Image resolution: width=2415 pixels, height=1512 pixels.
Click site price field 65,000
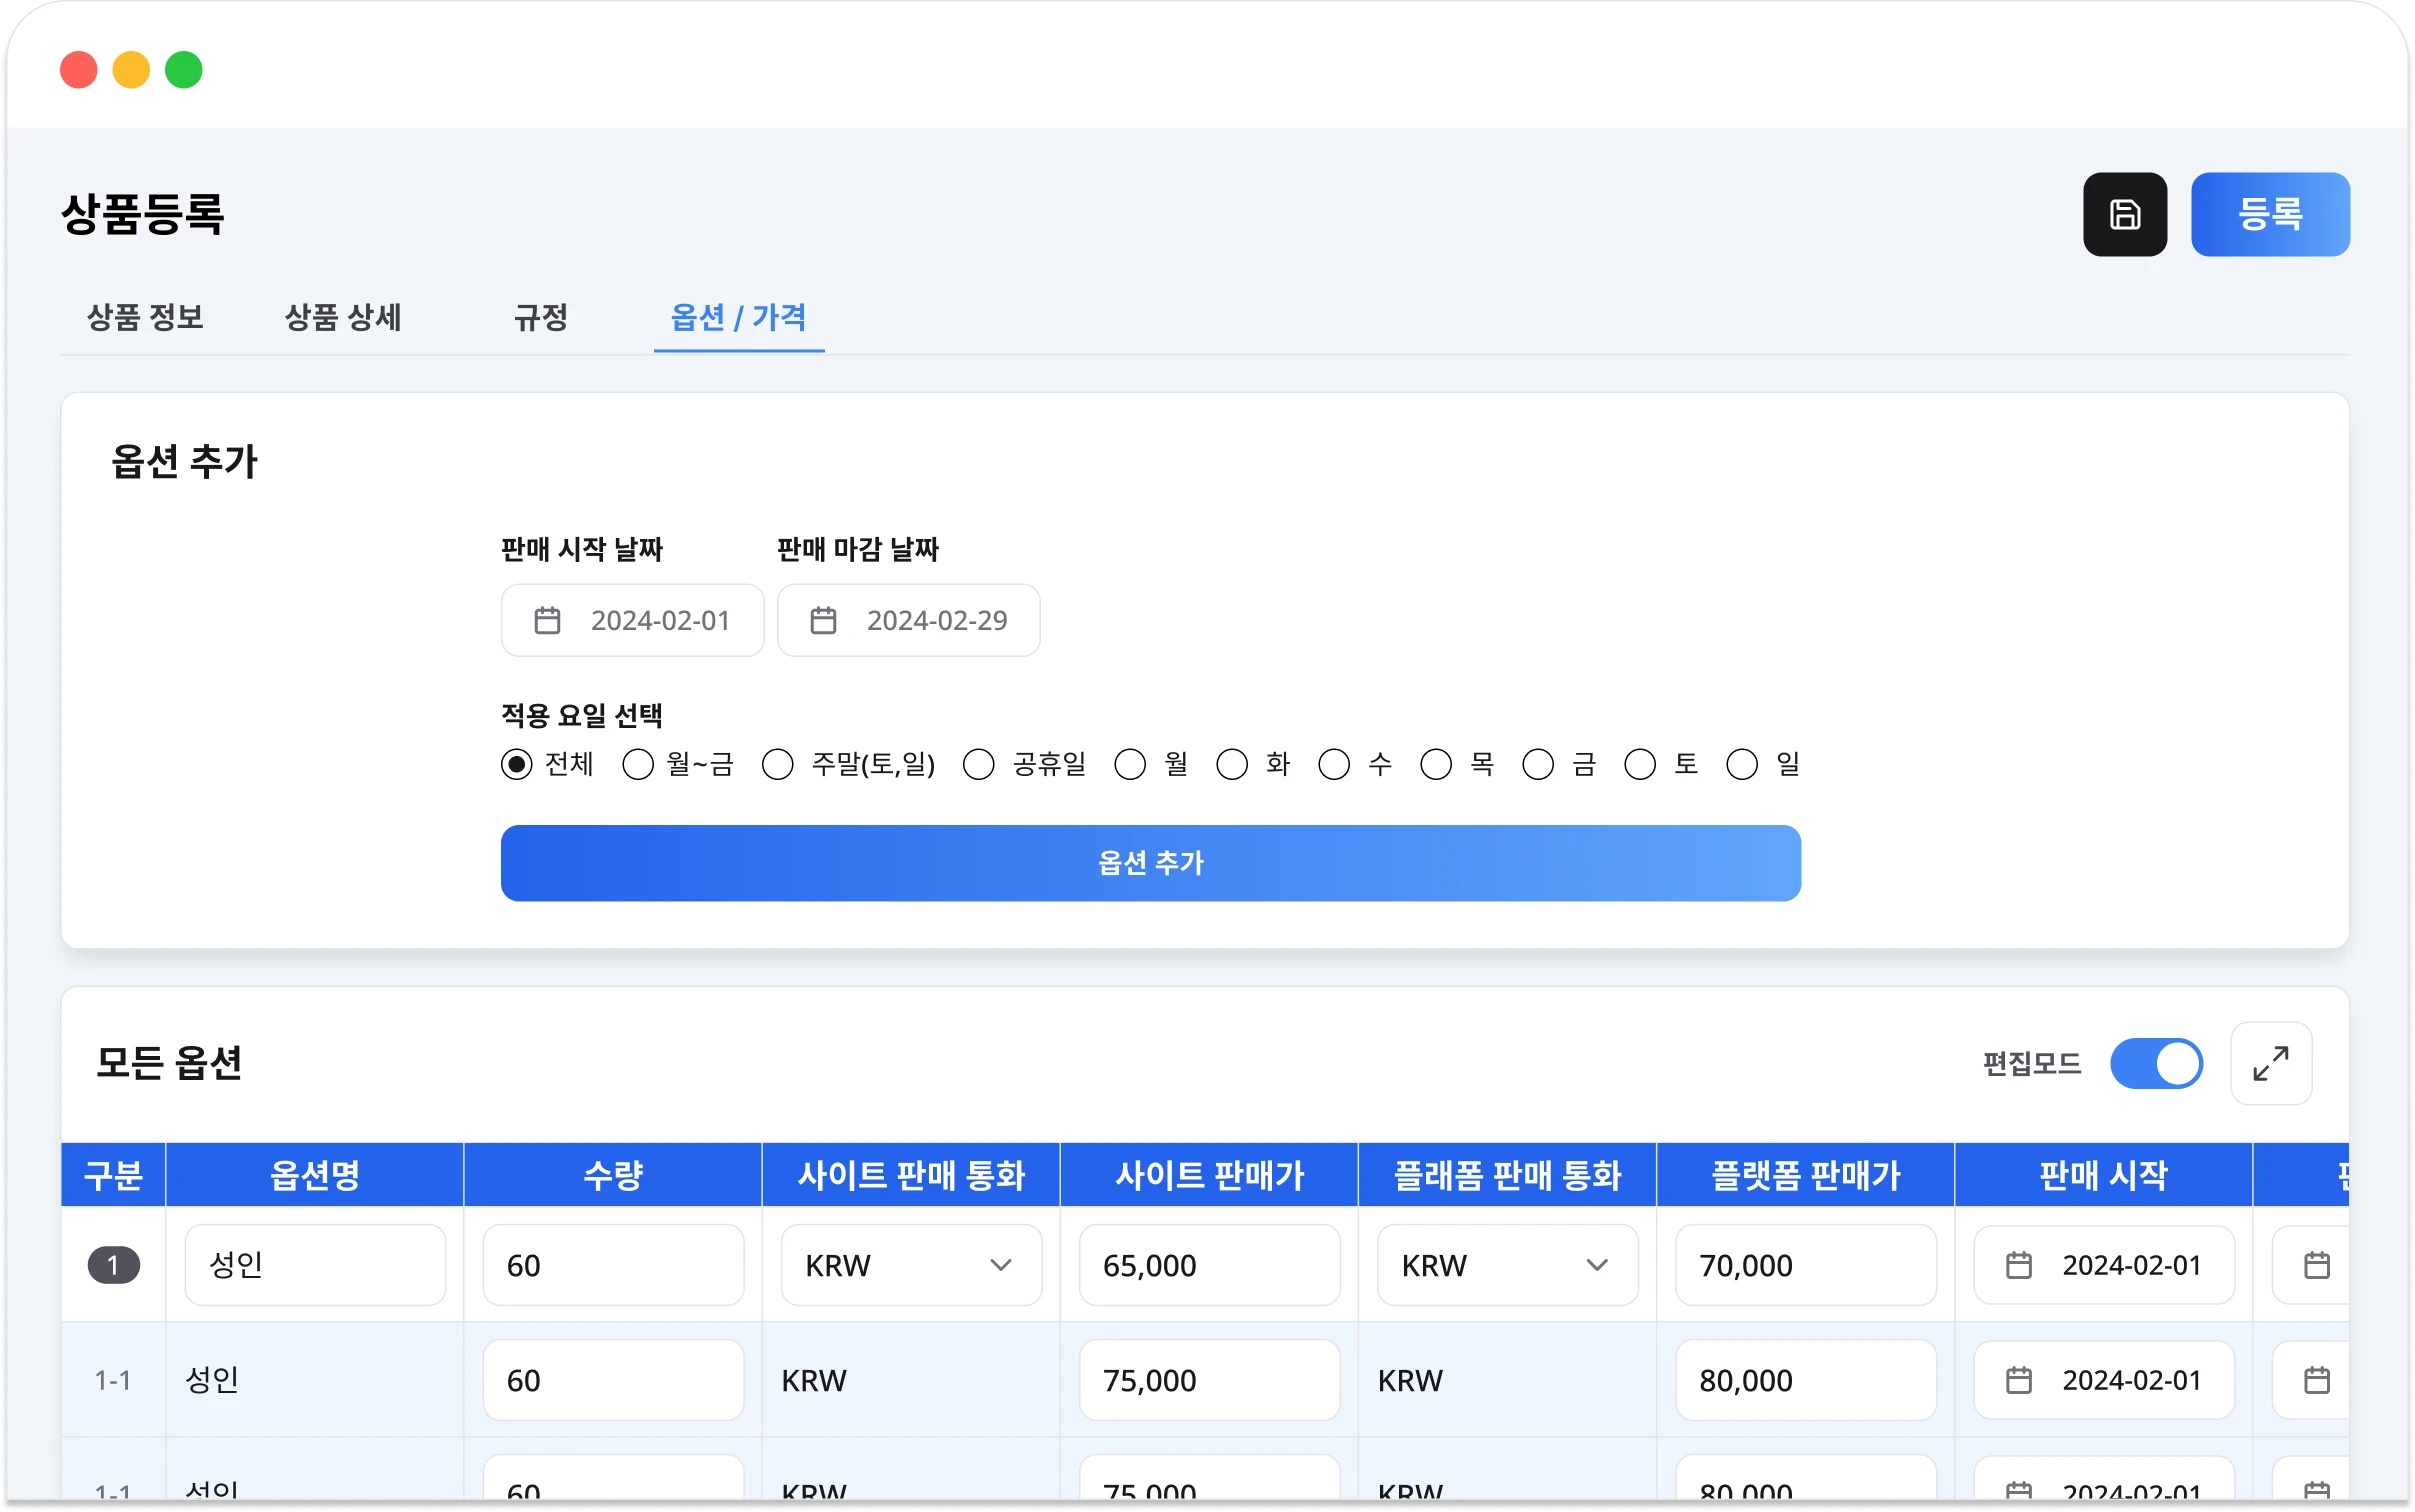[1210, 1265]
